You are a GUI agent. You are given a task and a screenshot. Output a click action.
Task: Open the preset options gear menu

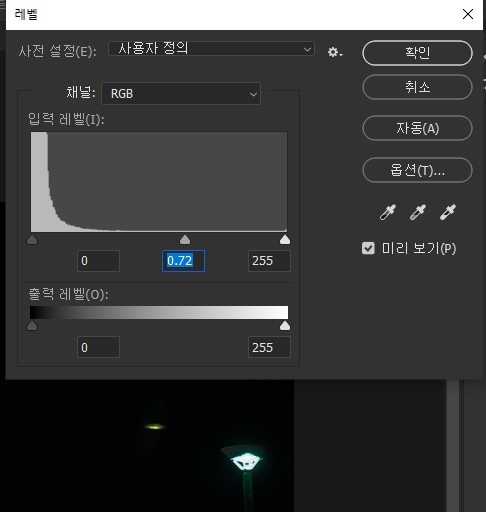tap(335, 52)
